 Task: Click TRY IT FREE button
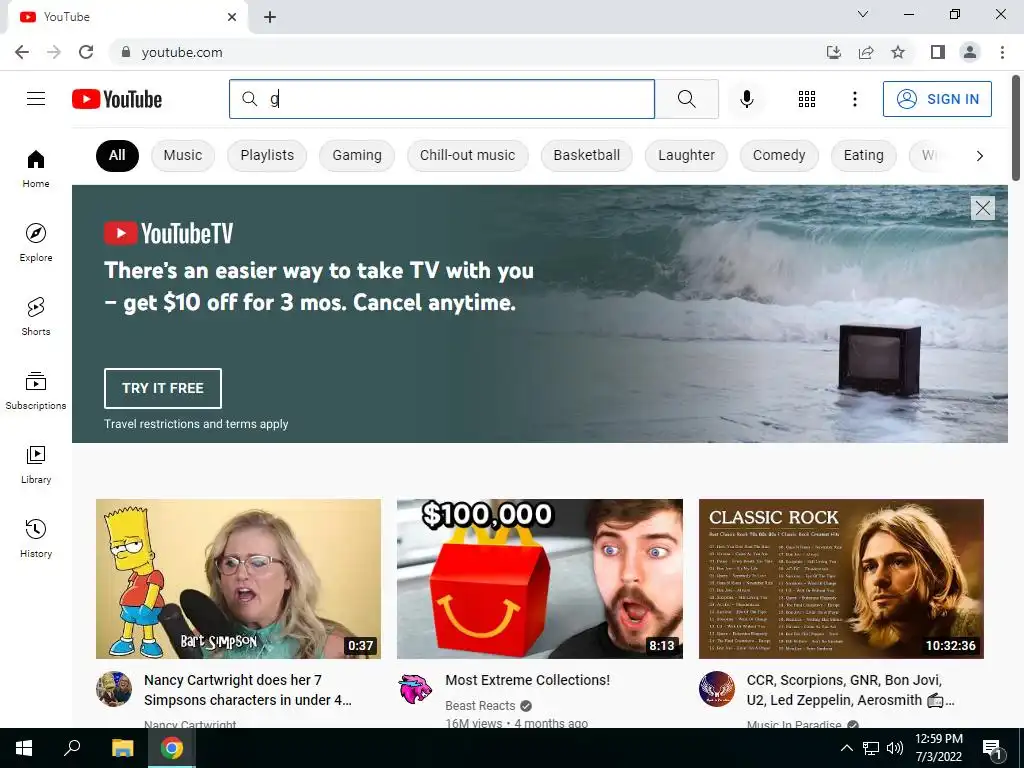pos(163,388)
